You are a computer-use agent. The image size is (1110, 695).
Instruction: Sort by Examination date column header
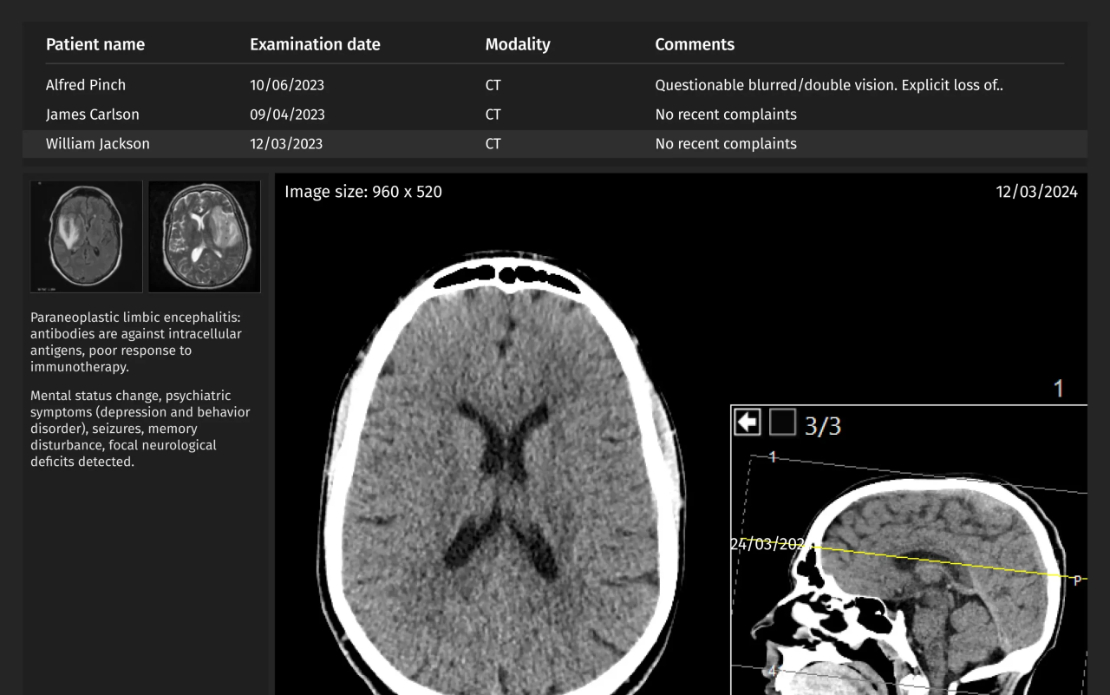(315, 45)
